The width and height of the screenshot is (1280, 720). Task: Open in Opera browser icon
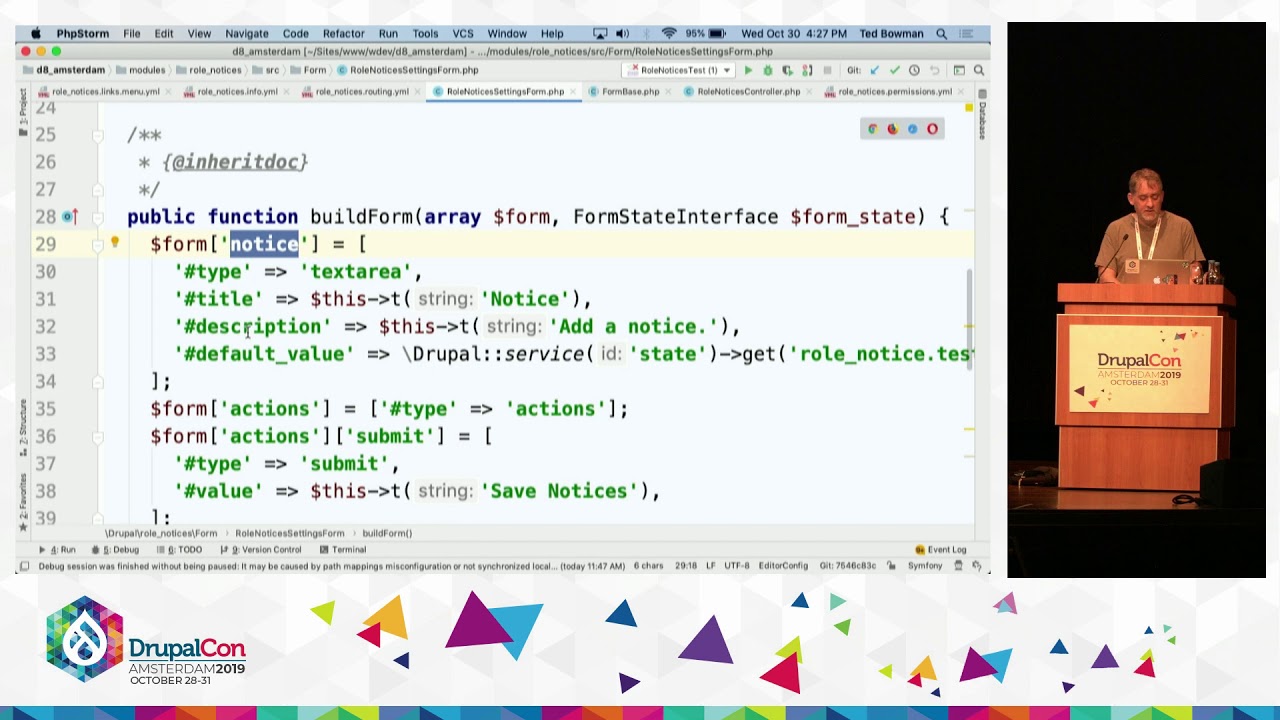932,129
